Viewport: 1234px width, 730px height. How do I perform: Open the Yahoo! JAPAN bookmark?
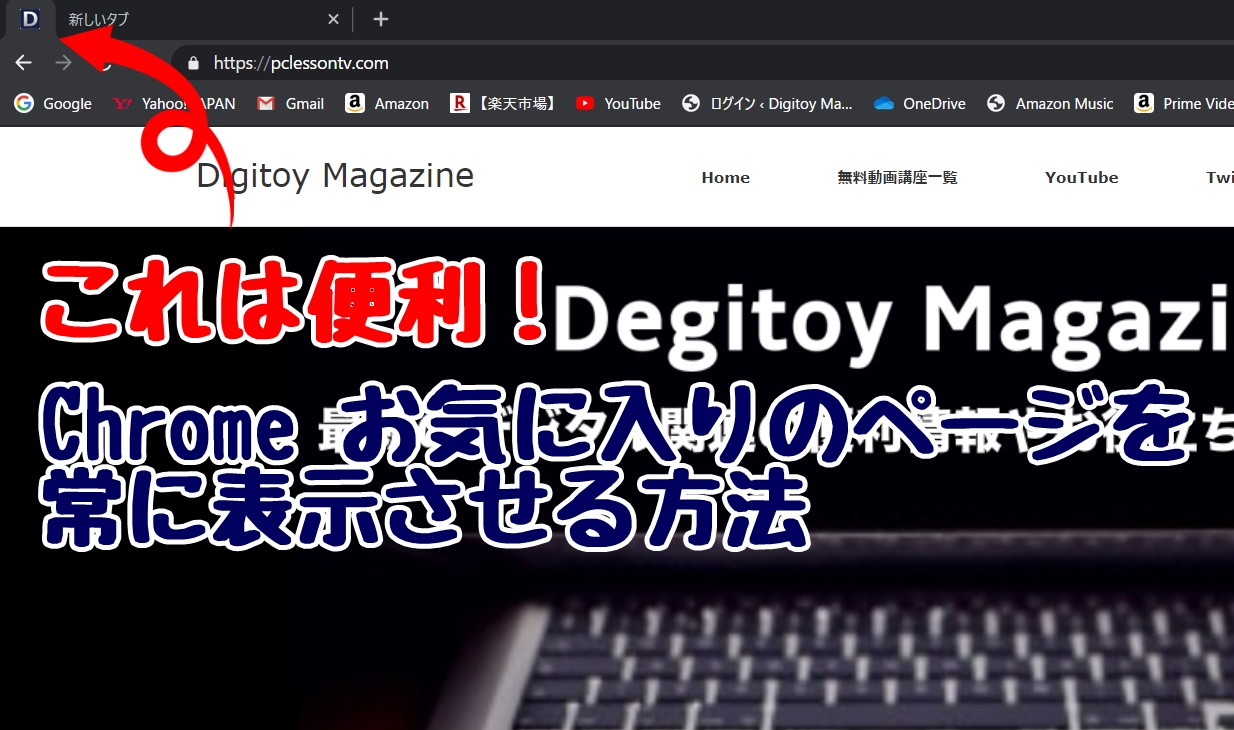point(174,103)
